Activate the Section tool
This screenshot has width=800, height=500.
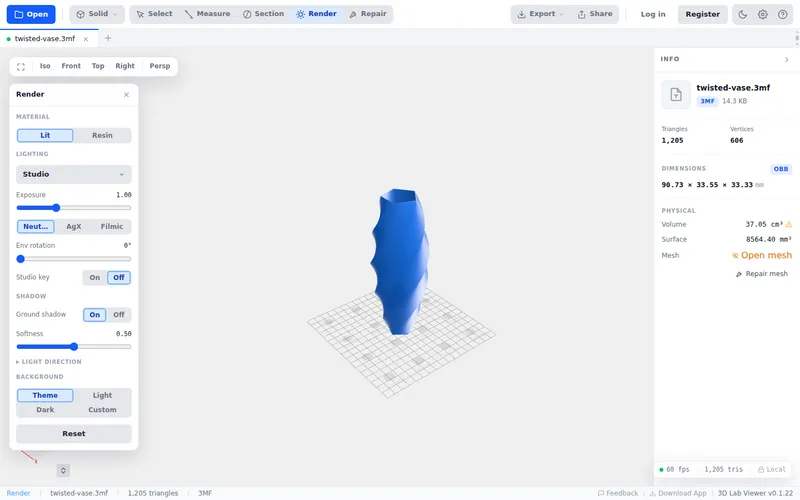coord(263,14)
